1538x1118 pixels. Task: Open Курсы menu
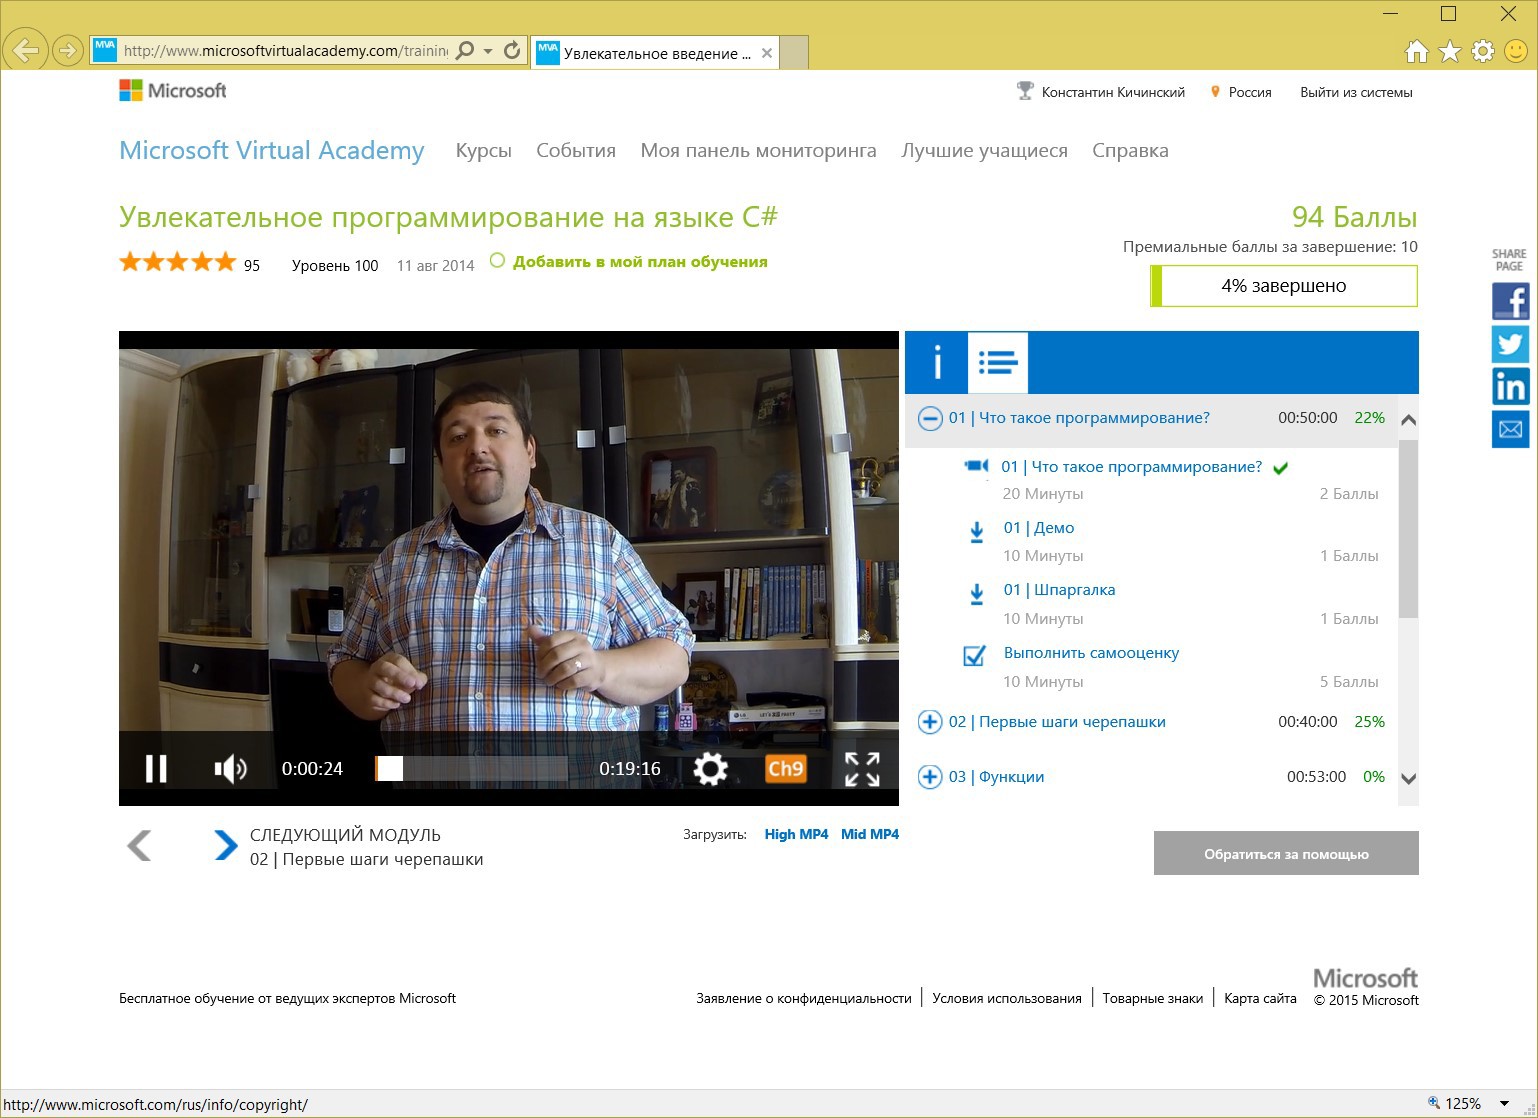pyautogui.click(x=484, y=151)
